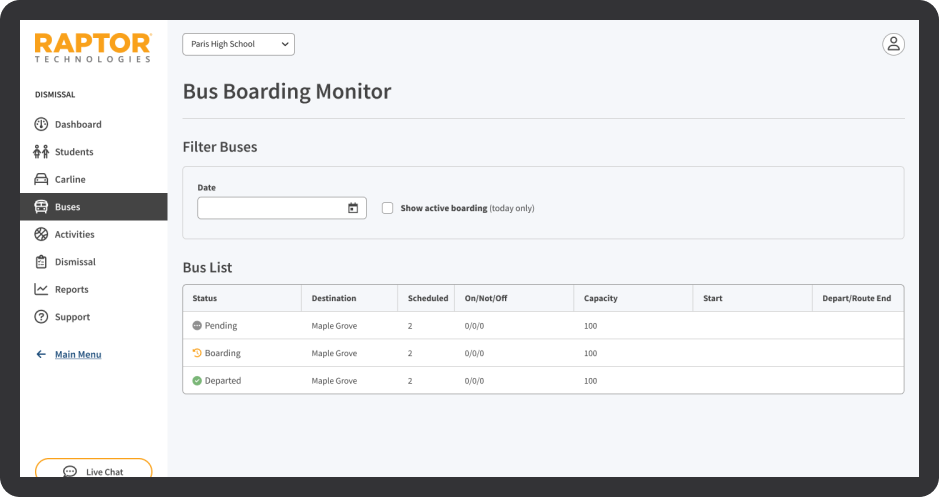Click the Dashboard gauge icon in sidebar
Screen dimensions: 939x497
(41, 125)
